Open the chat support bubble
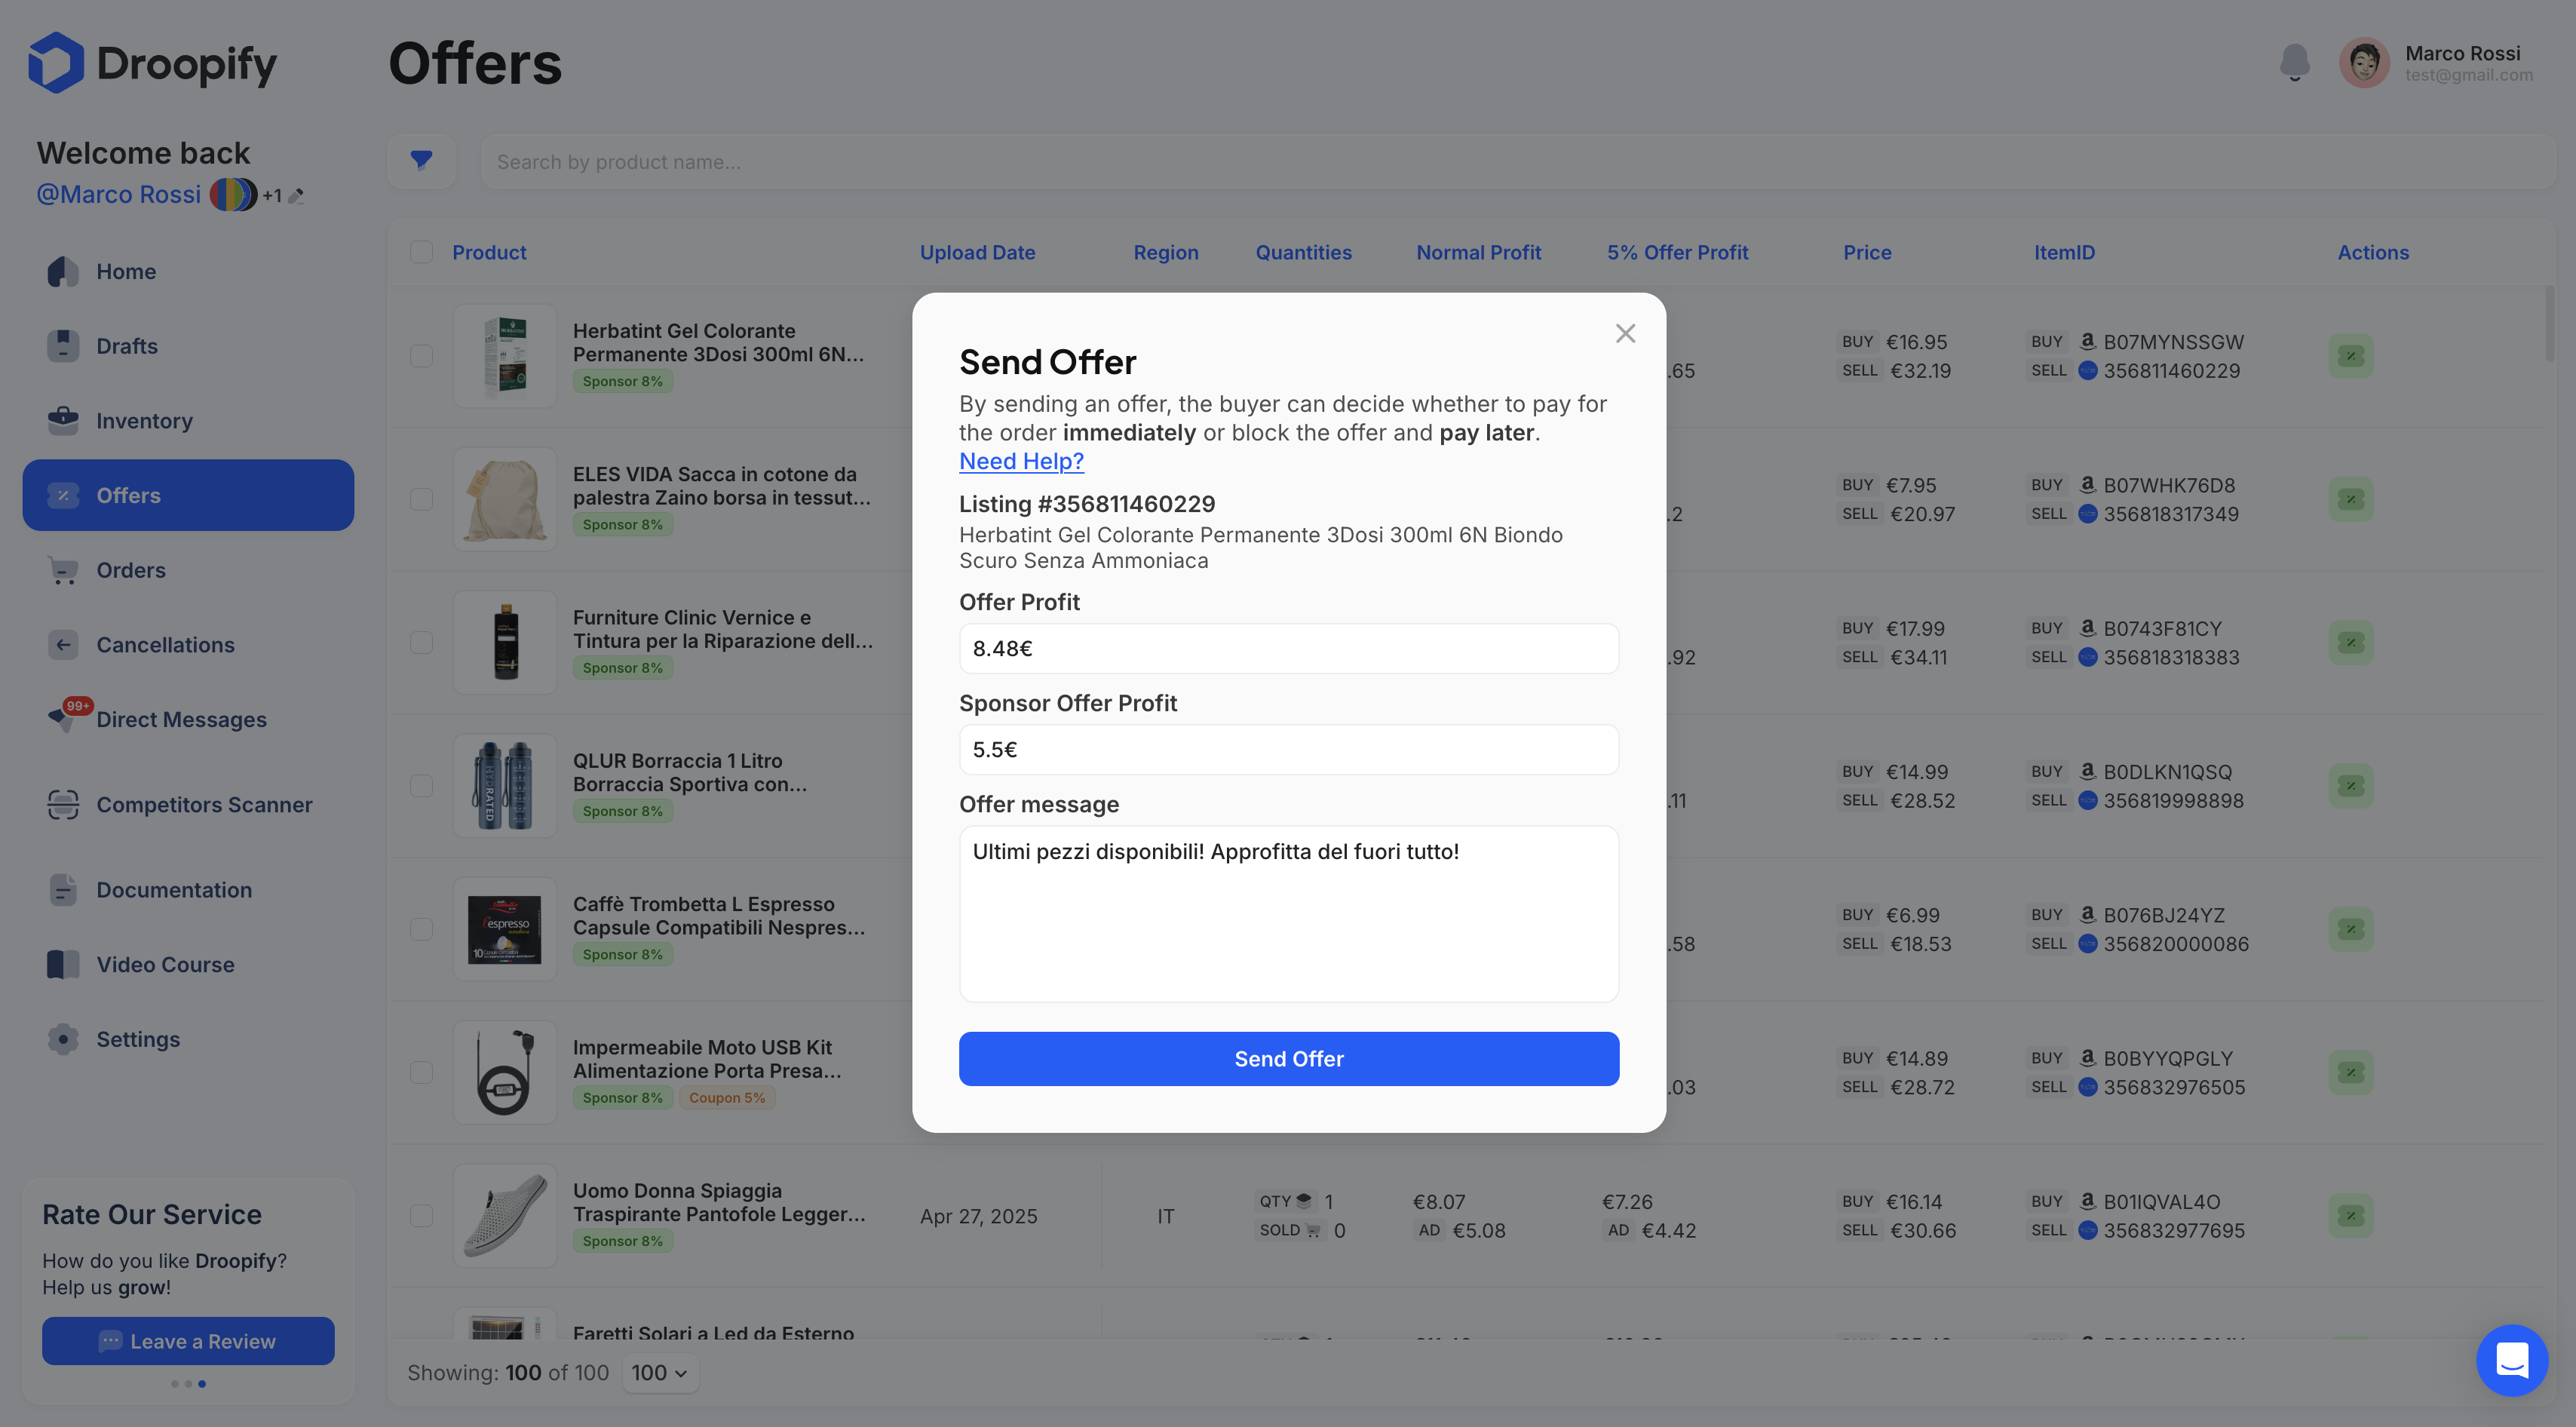 coord(2511,1360)
